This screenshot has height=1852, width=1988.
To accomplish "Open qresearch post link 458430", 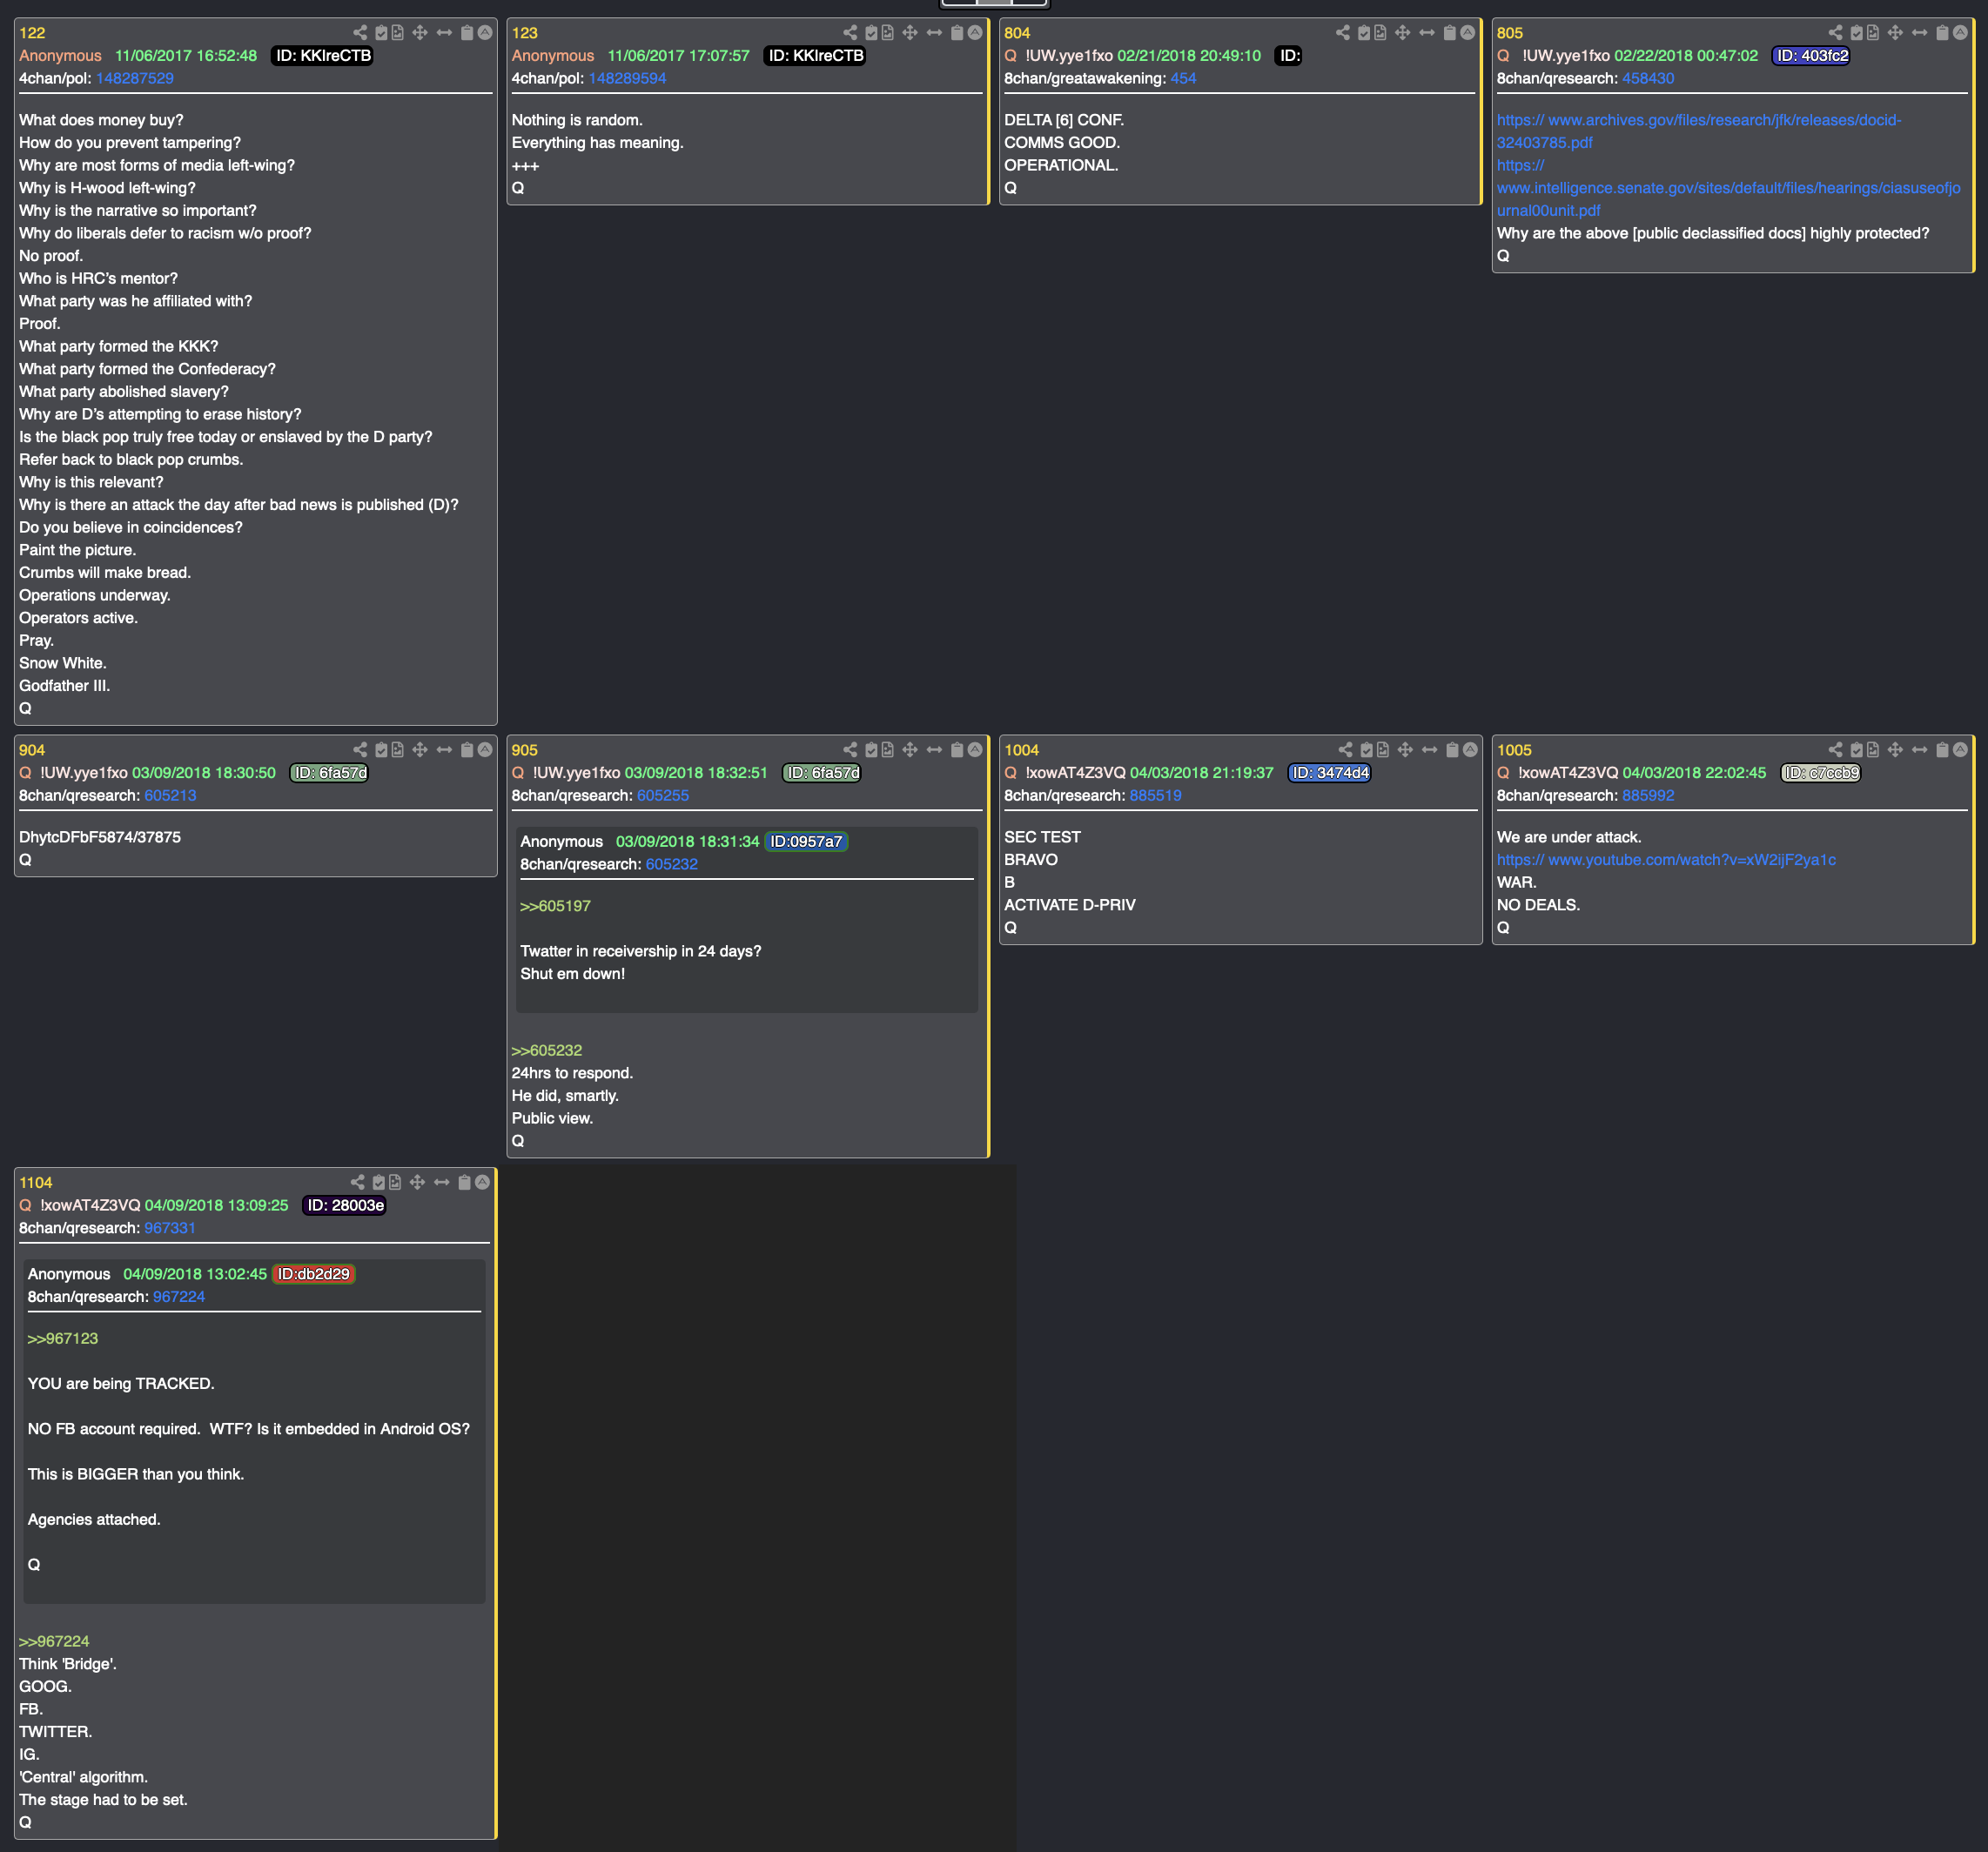I will pos(1648,78).
